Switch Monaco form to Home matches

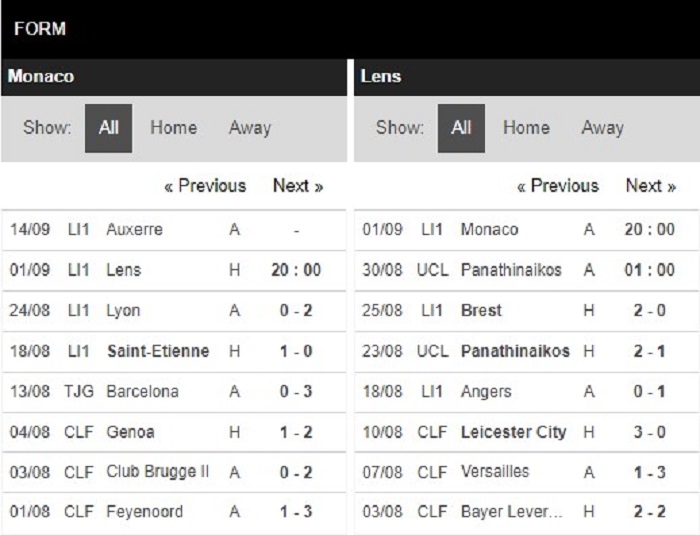click(x=173, y=128)
